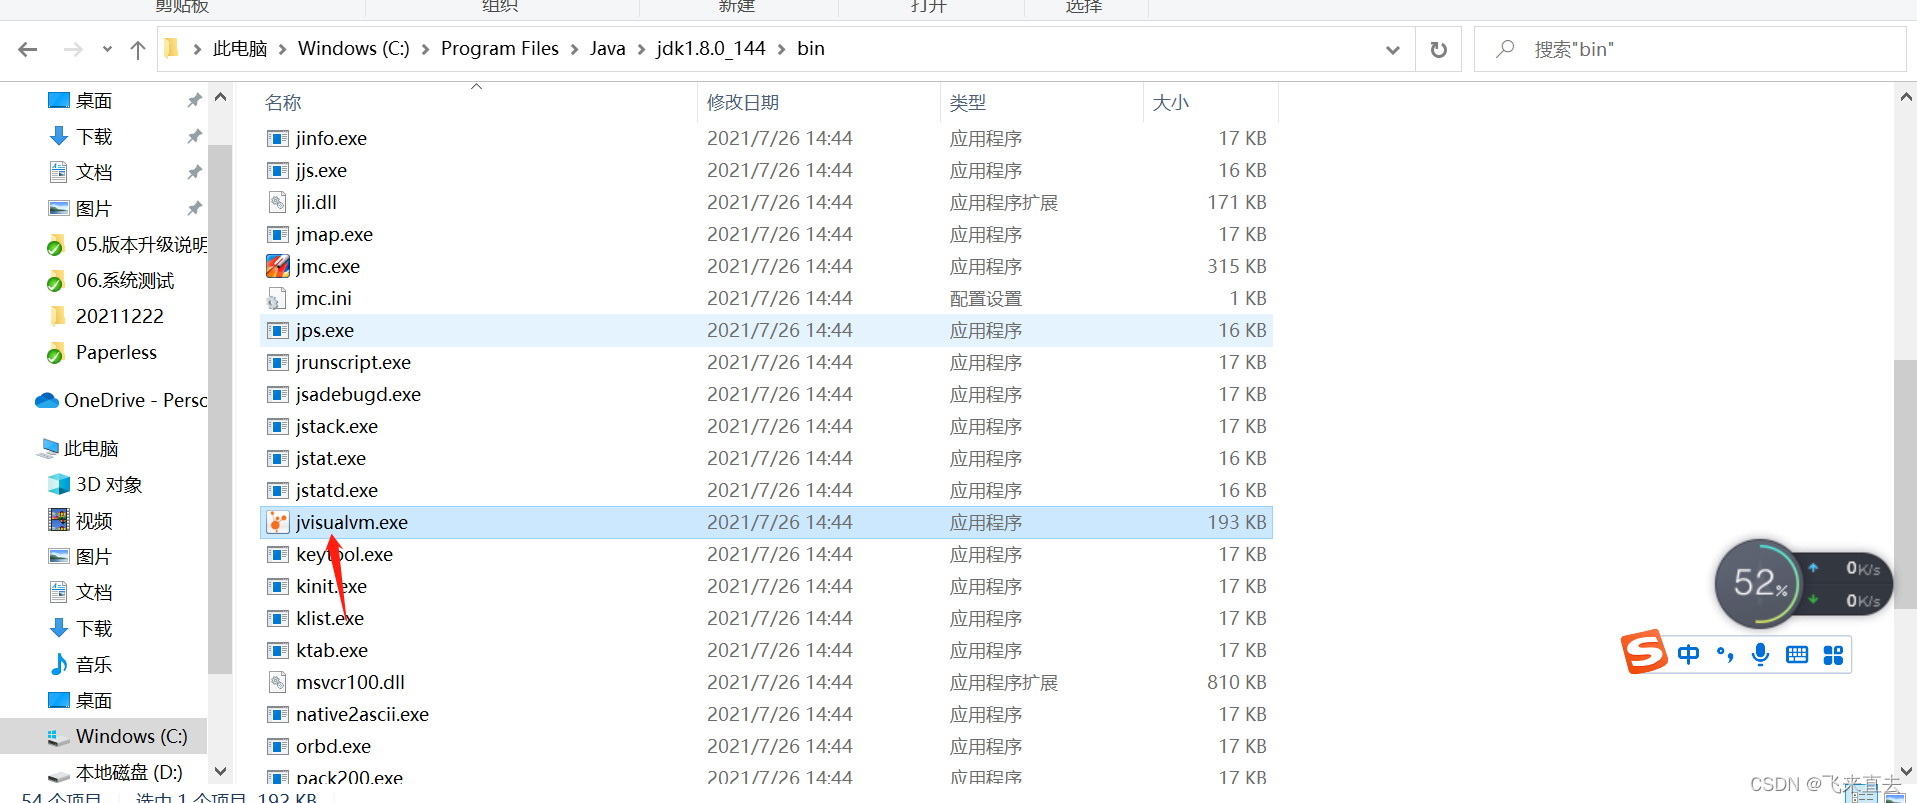Image resolution: width=1917 pixels, height=803 pixels.
Task: Click Sogou input method S logo
Action: [x=1644, y=652]
